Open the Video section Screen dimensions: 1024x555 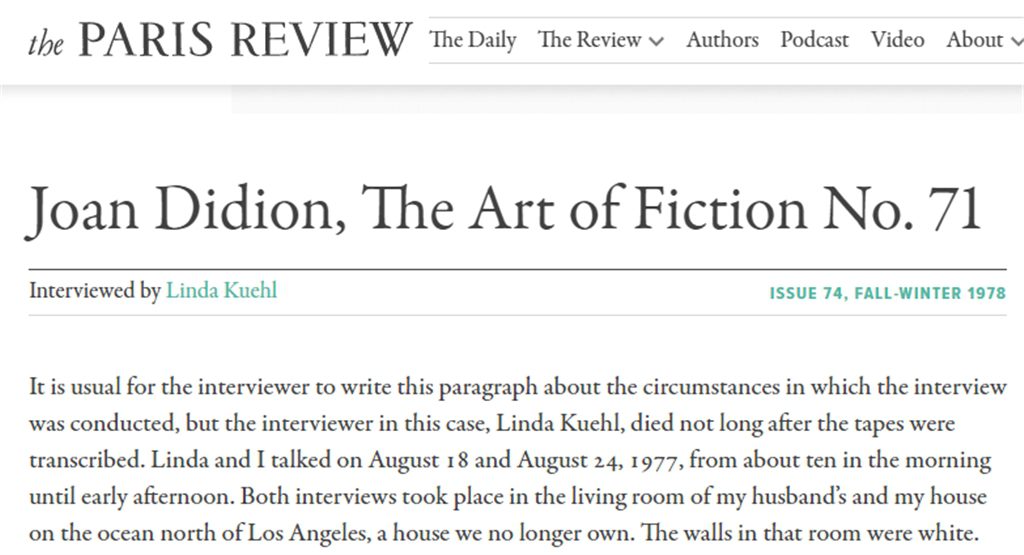(x=897, y=40)
